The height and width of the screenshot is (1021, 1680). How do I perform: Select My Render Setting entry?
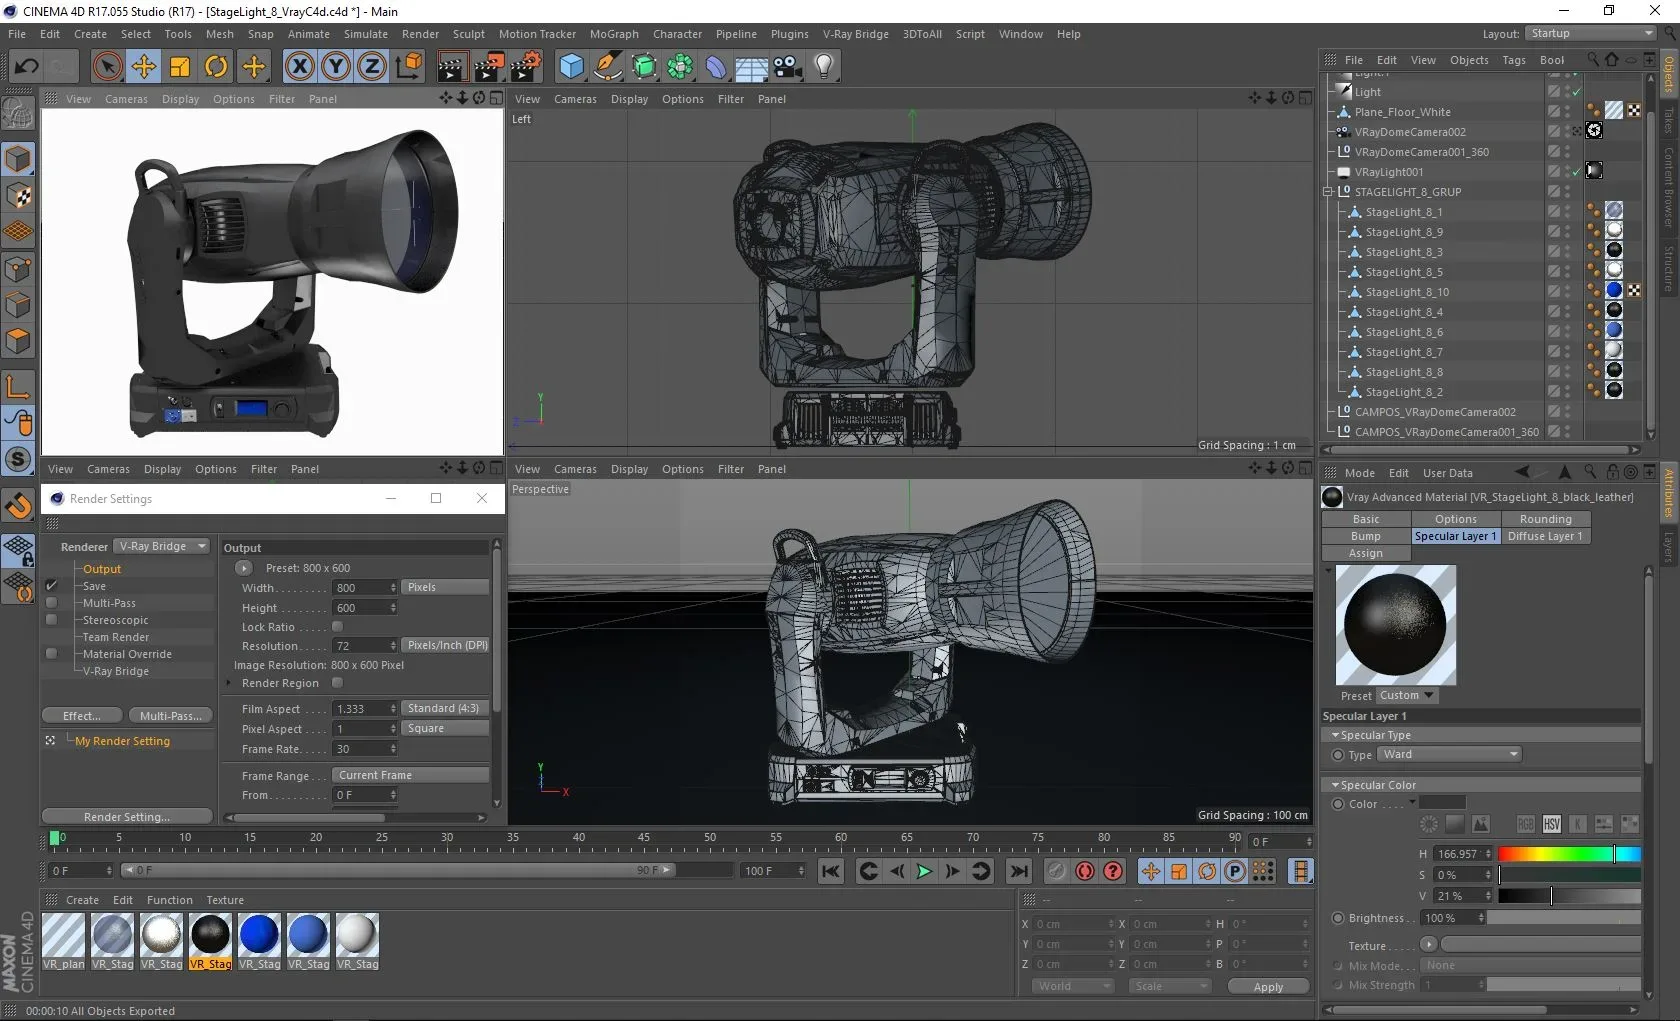[122, 741]
